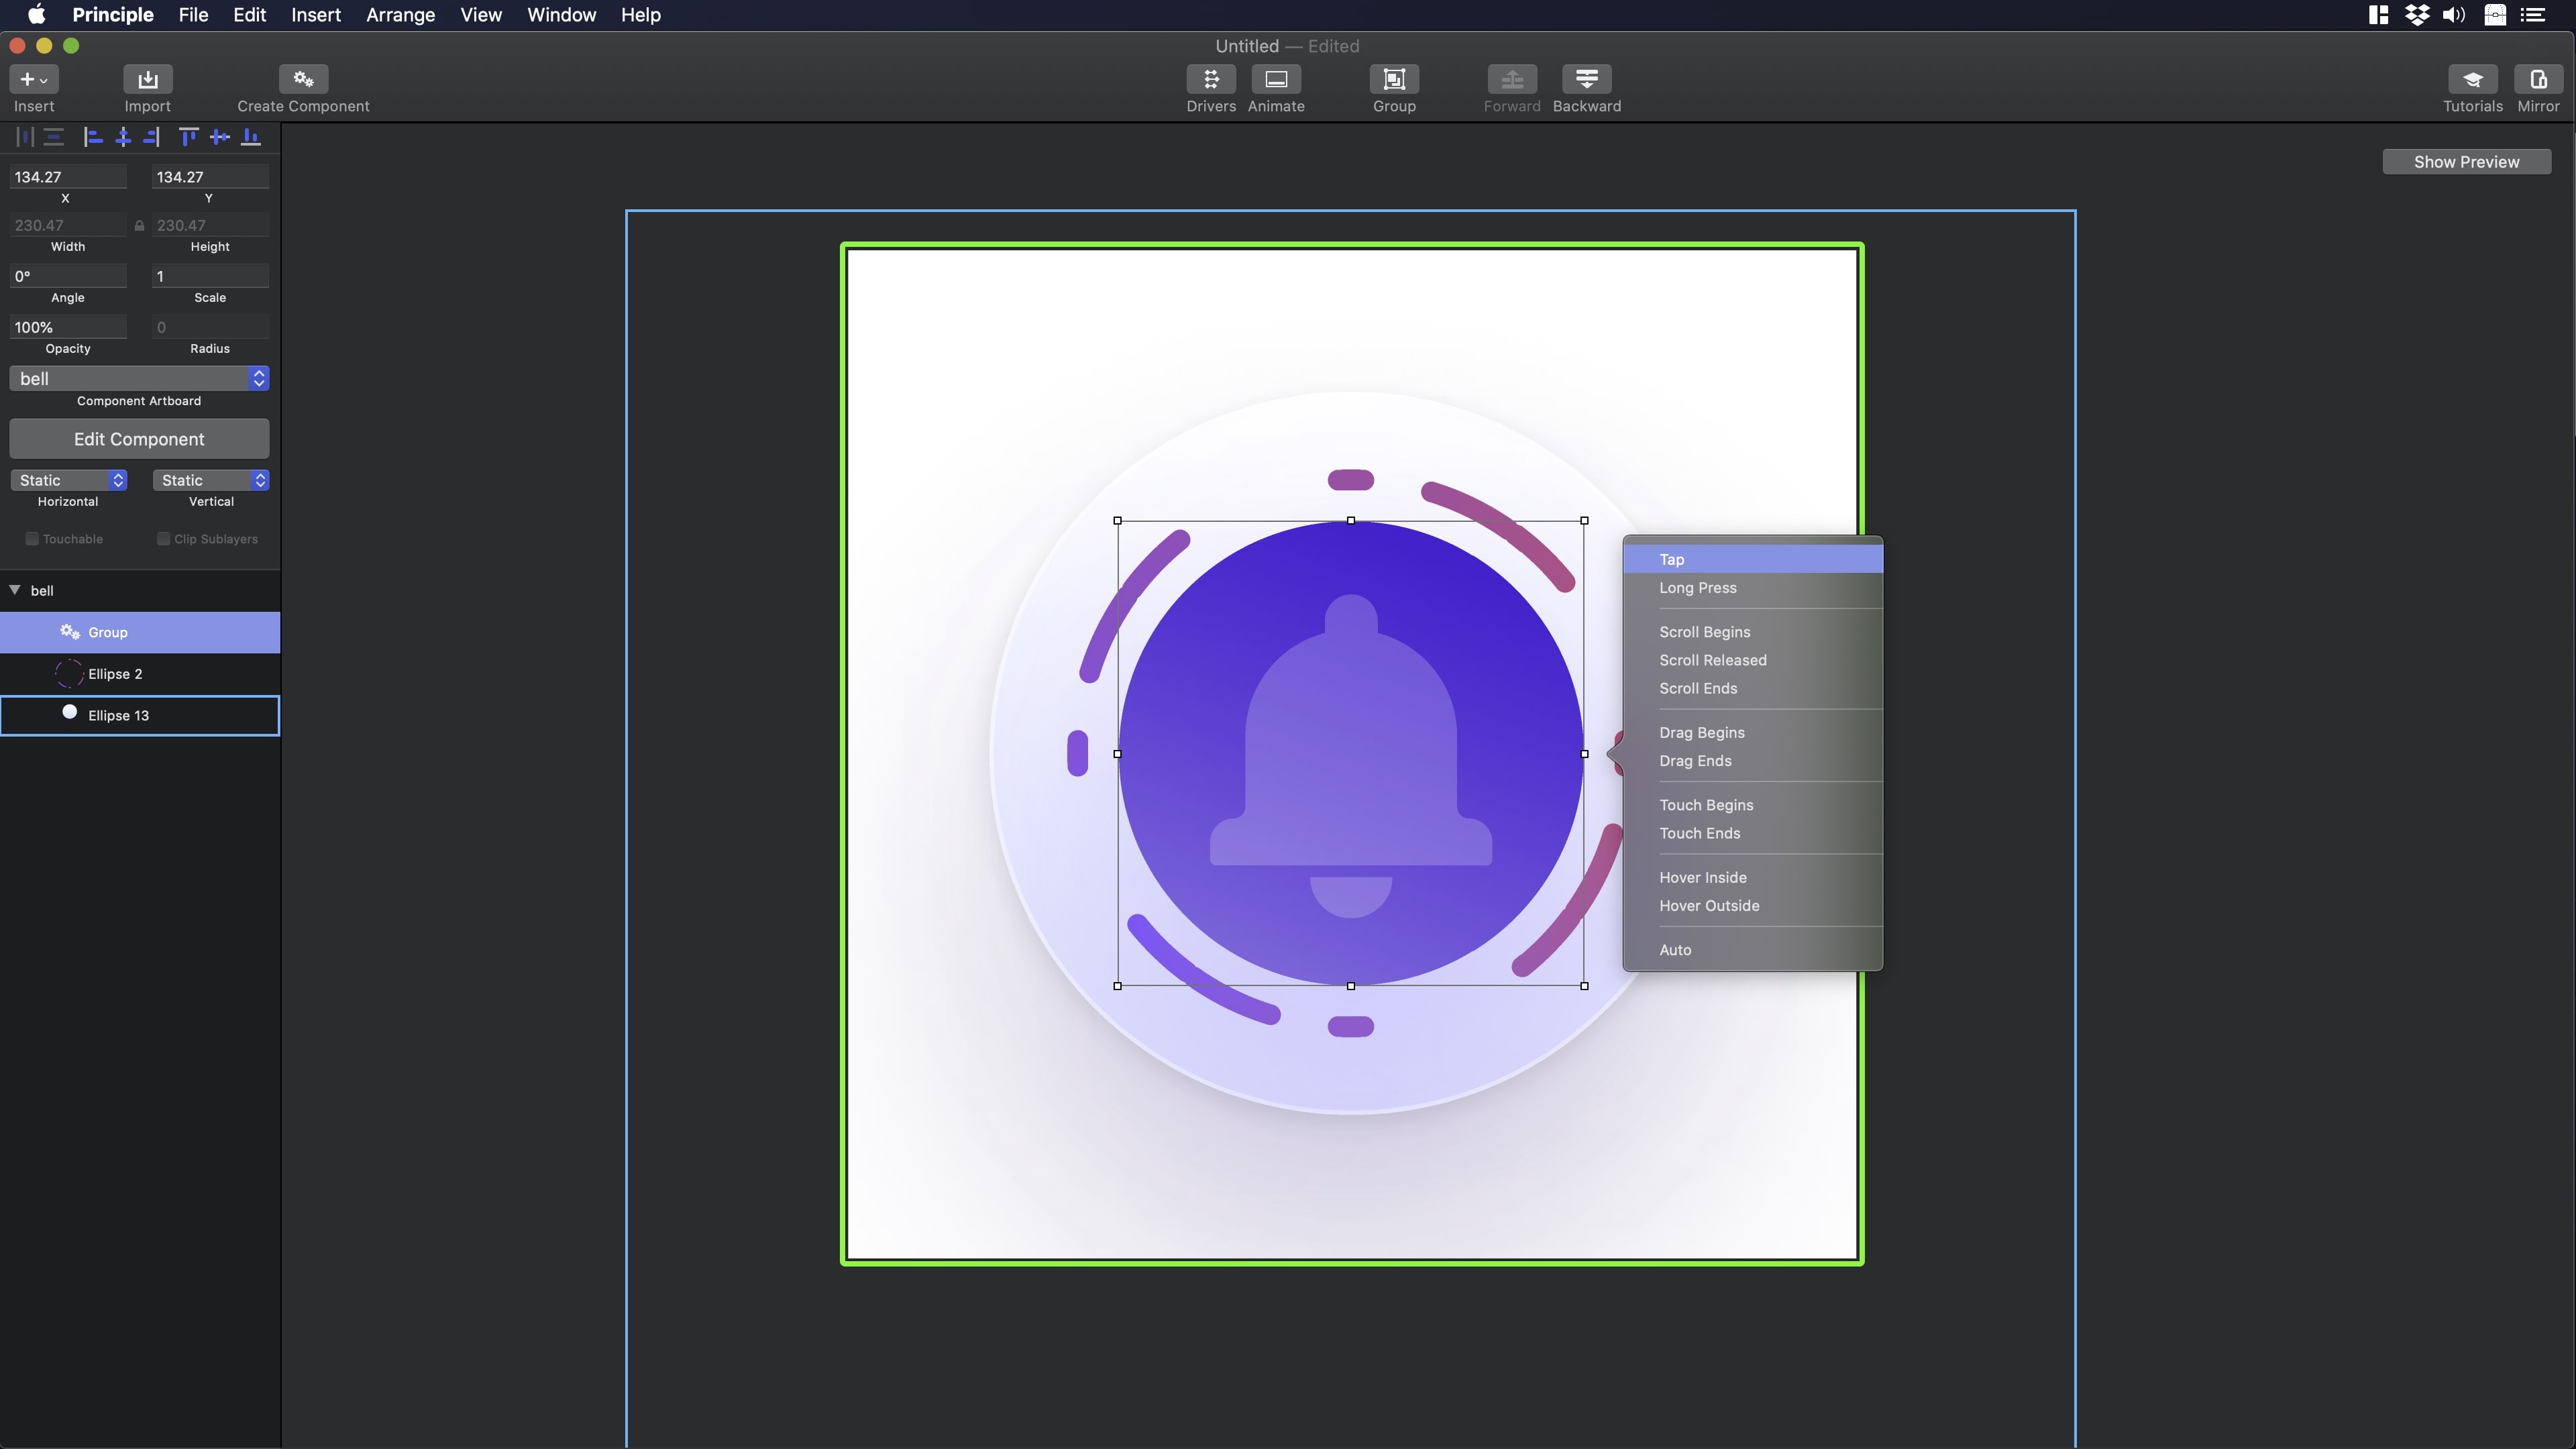Enable the Touchable checkbox

click(32, 539)
